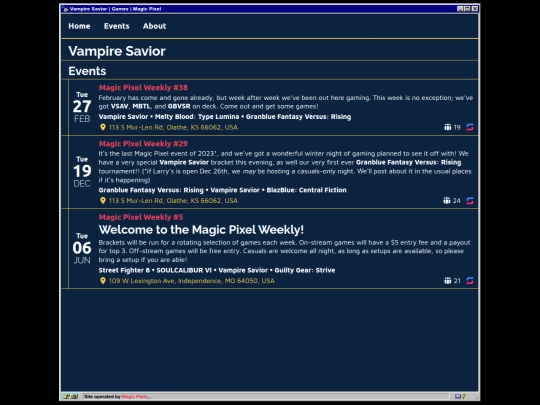Click attendee icon beside count 19
The width and height of the screenshot is (540, 405).
pyautogui.click(x=447, y=127)
